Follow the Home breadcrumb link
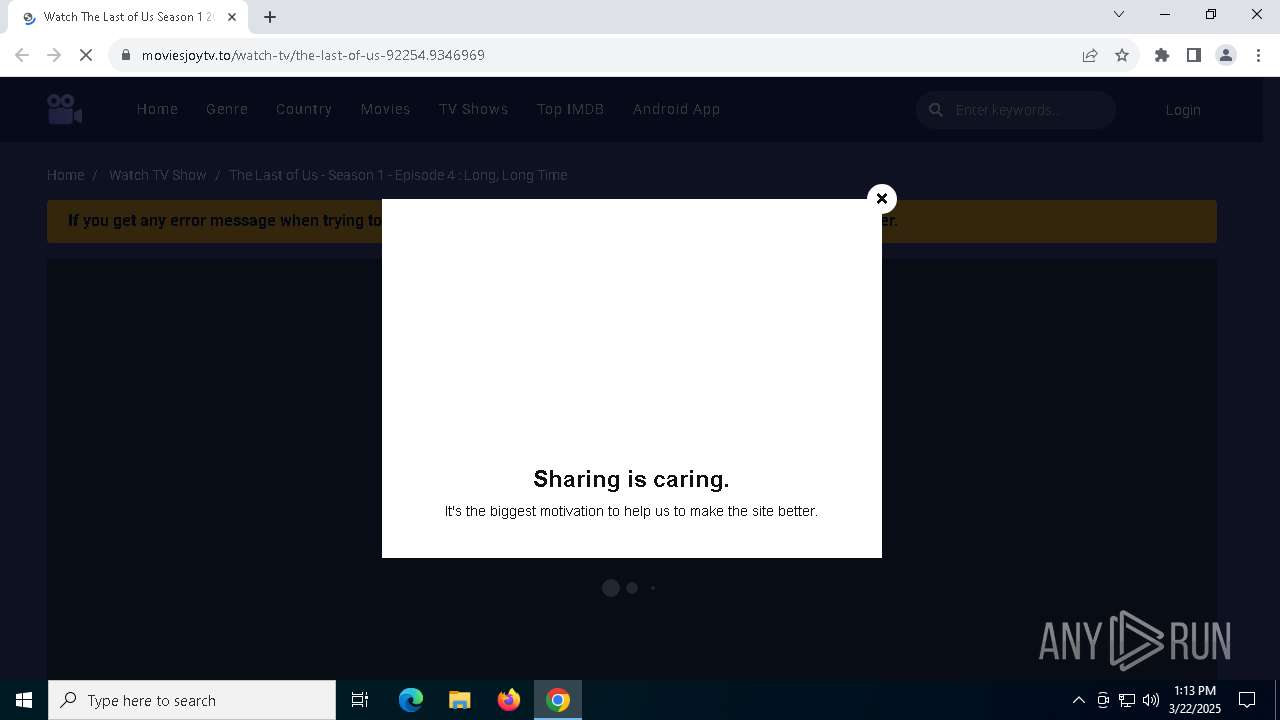The width and height of the screenshot is (1280, 720). [x=66, y=175]
